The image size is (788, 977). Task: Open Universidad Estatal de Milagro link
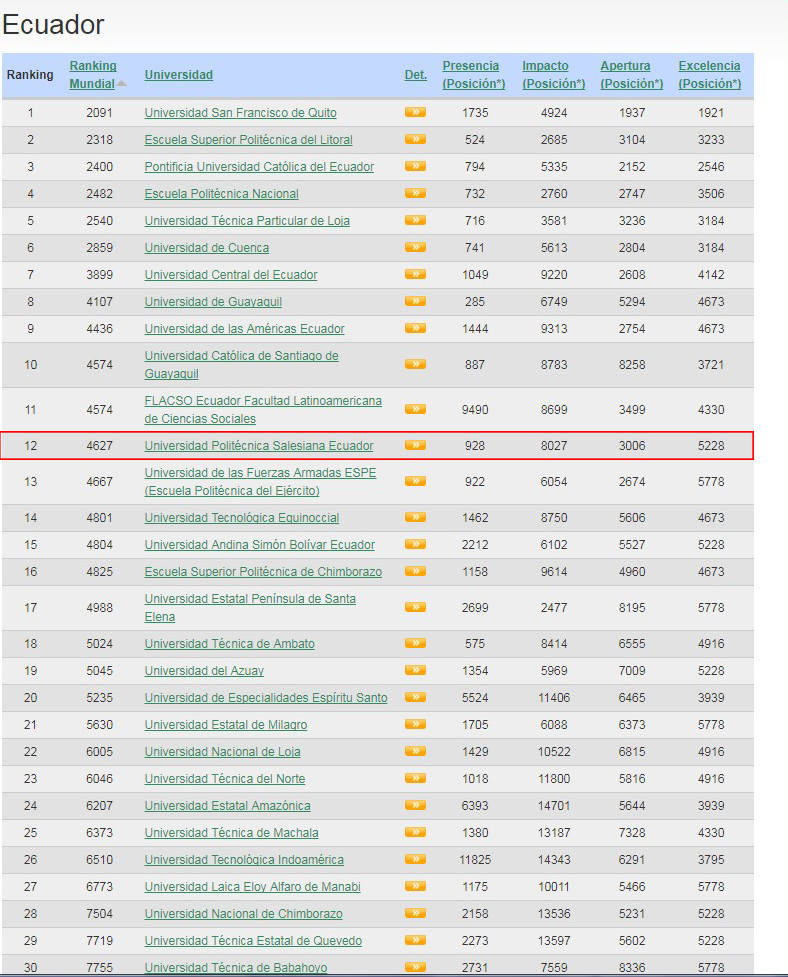226,725
